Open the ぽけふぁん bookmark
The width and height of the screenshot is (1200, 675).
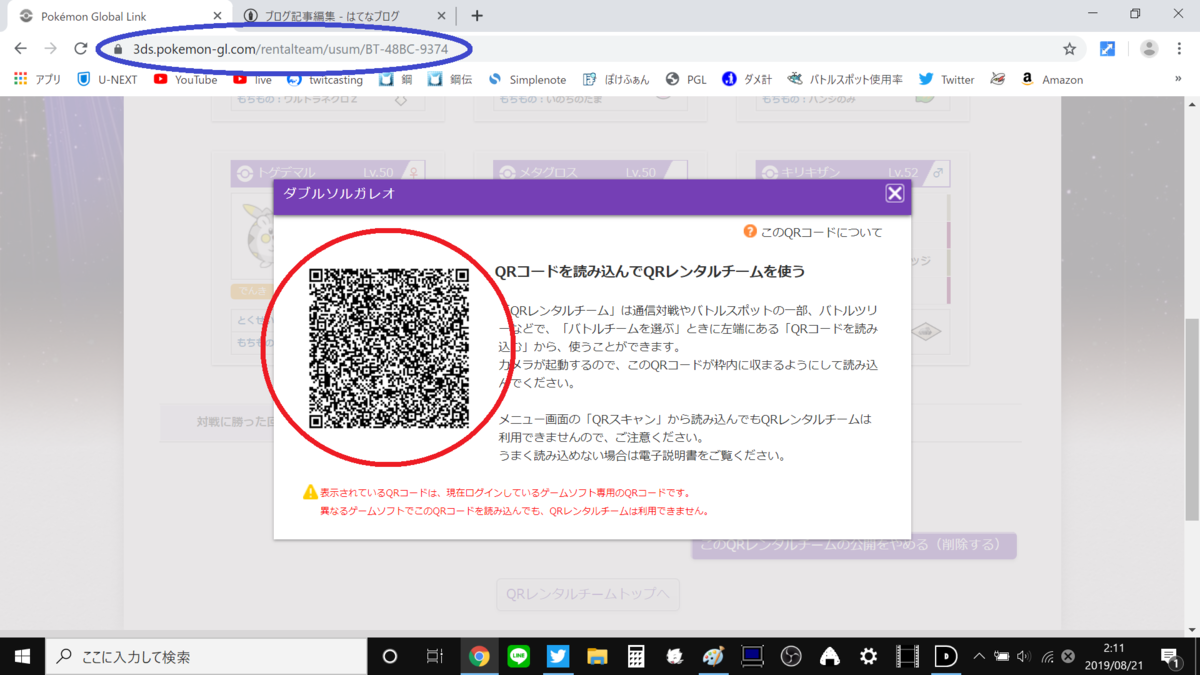615,79
